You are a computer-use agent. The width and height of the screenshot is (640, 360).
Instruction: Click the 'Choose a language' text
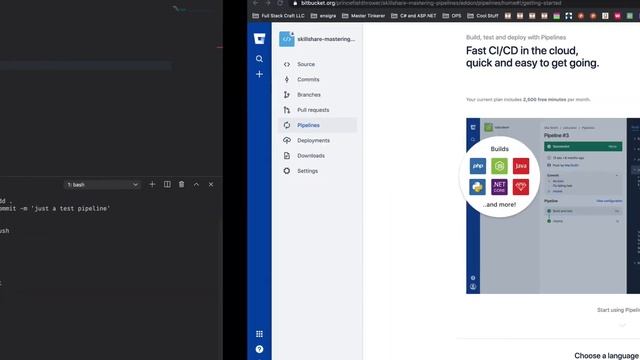[x=606, y=356]
